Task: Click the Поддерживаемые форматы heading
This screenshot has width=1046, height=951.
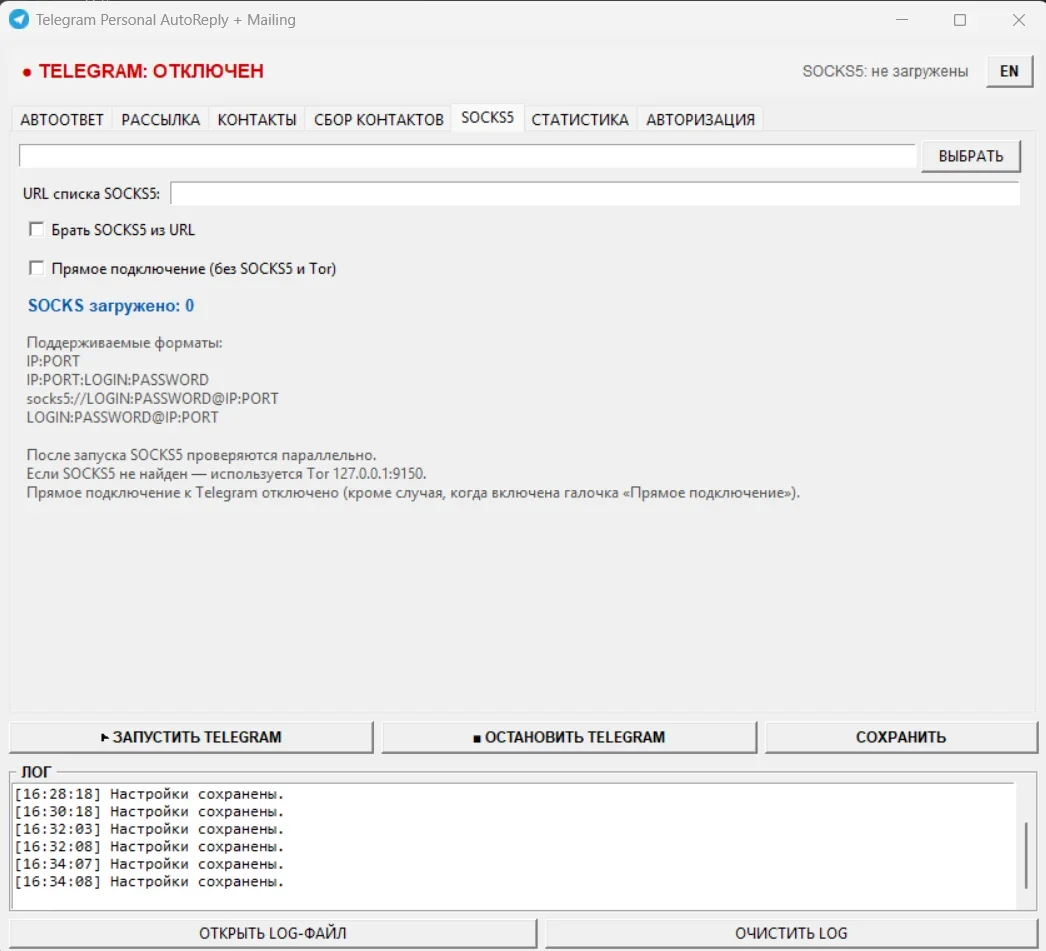Action: click(124, 343)
